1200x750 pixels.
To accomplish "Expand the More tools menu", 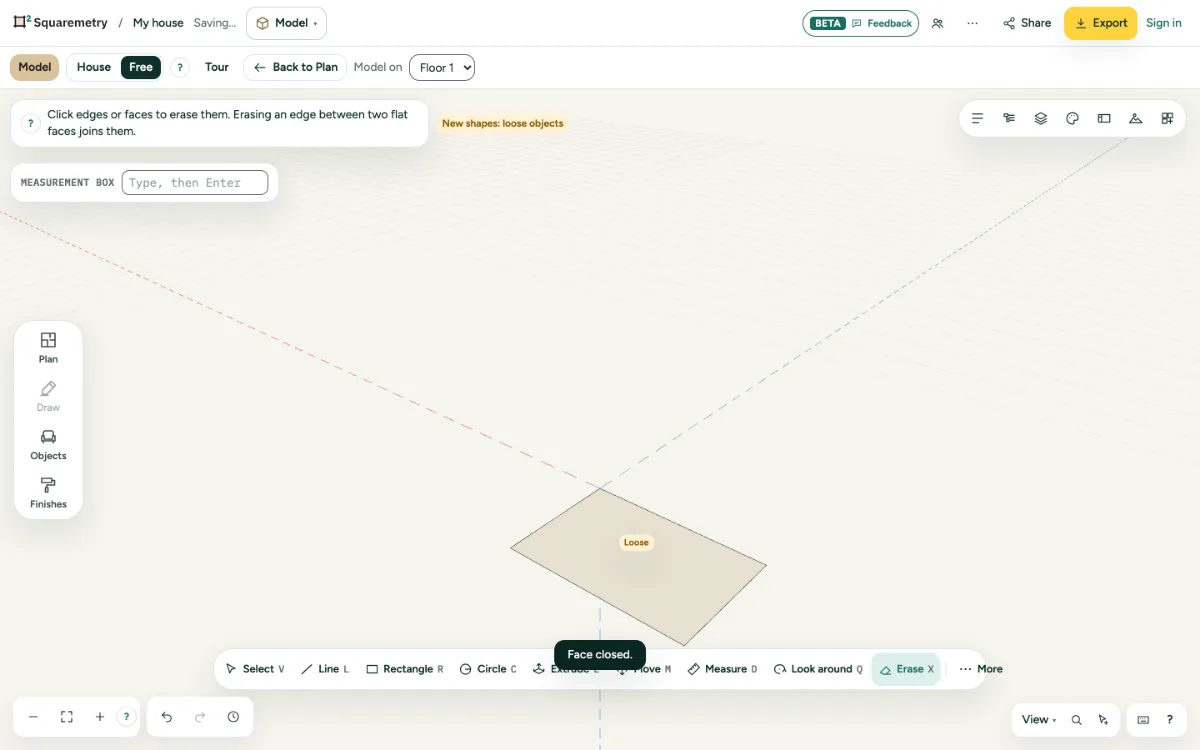I will [980, 669].
